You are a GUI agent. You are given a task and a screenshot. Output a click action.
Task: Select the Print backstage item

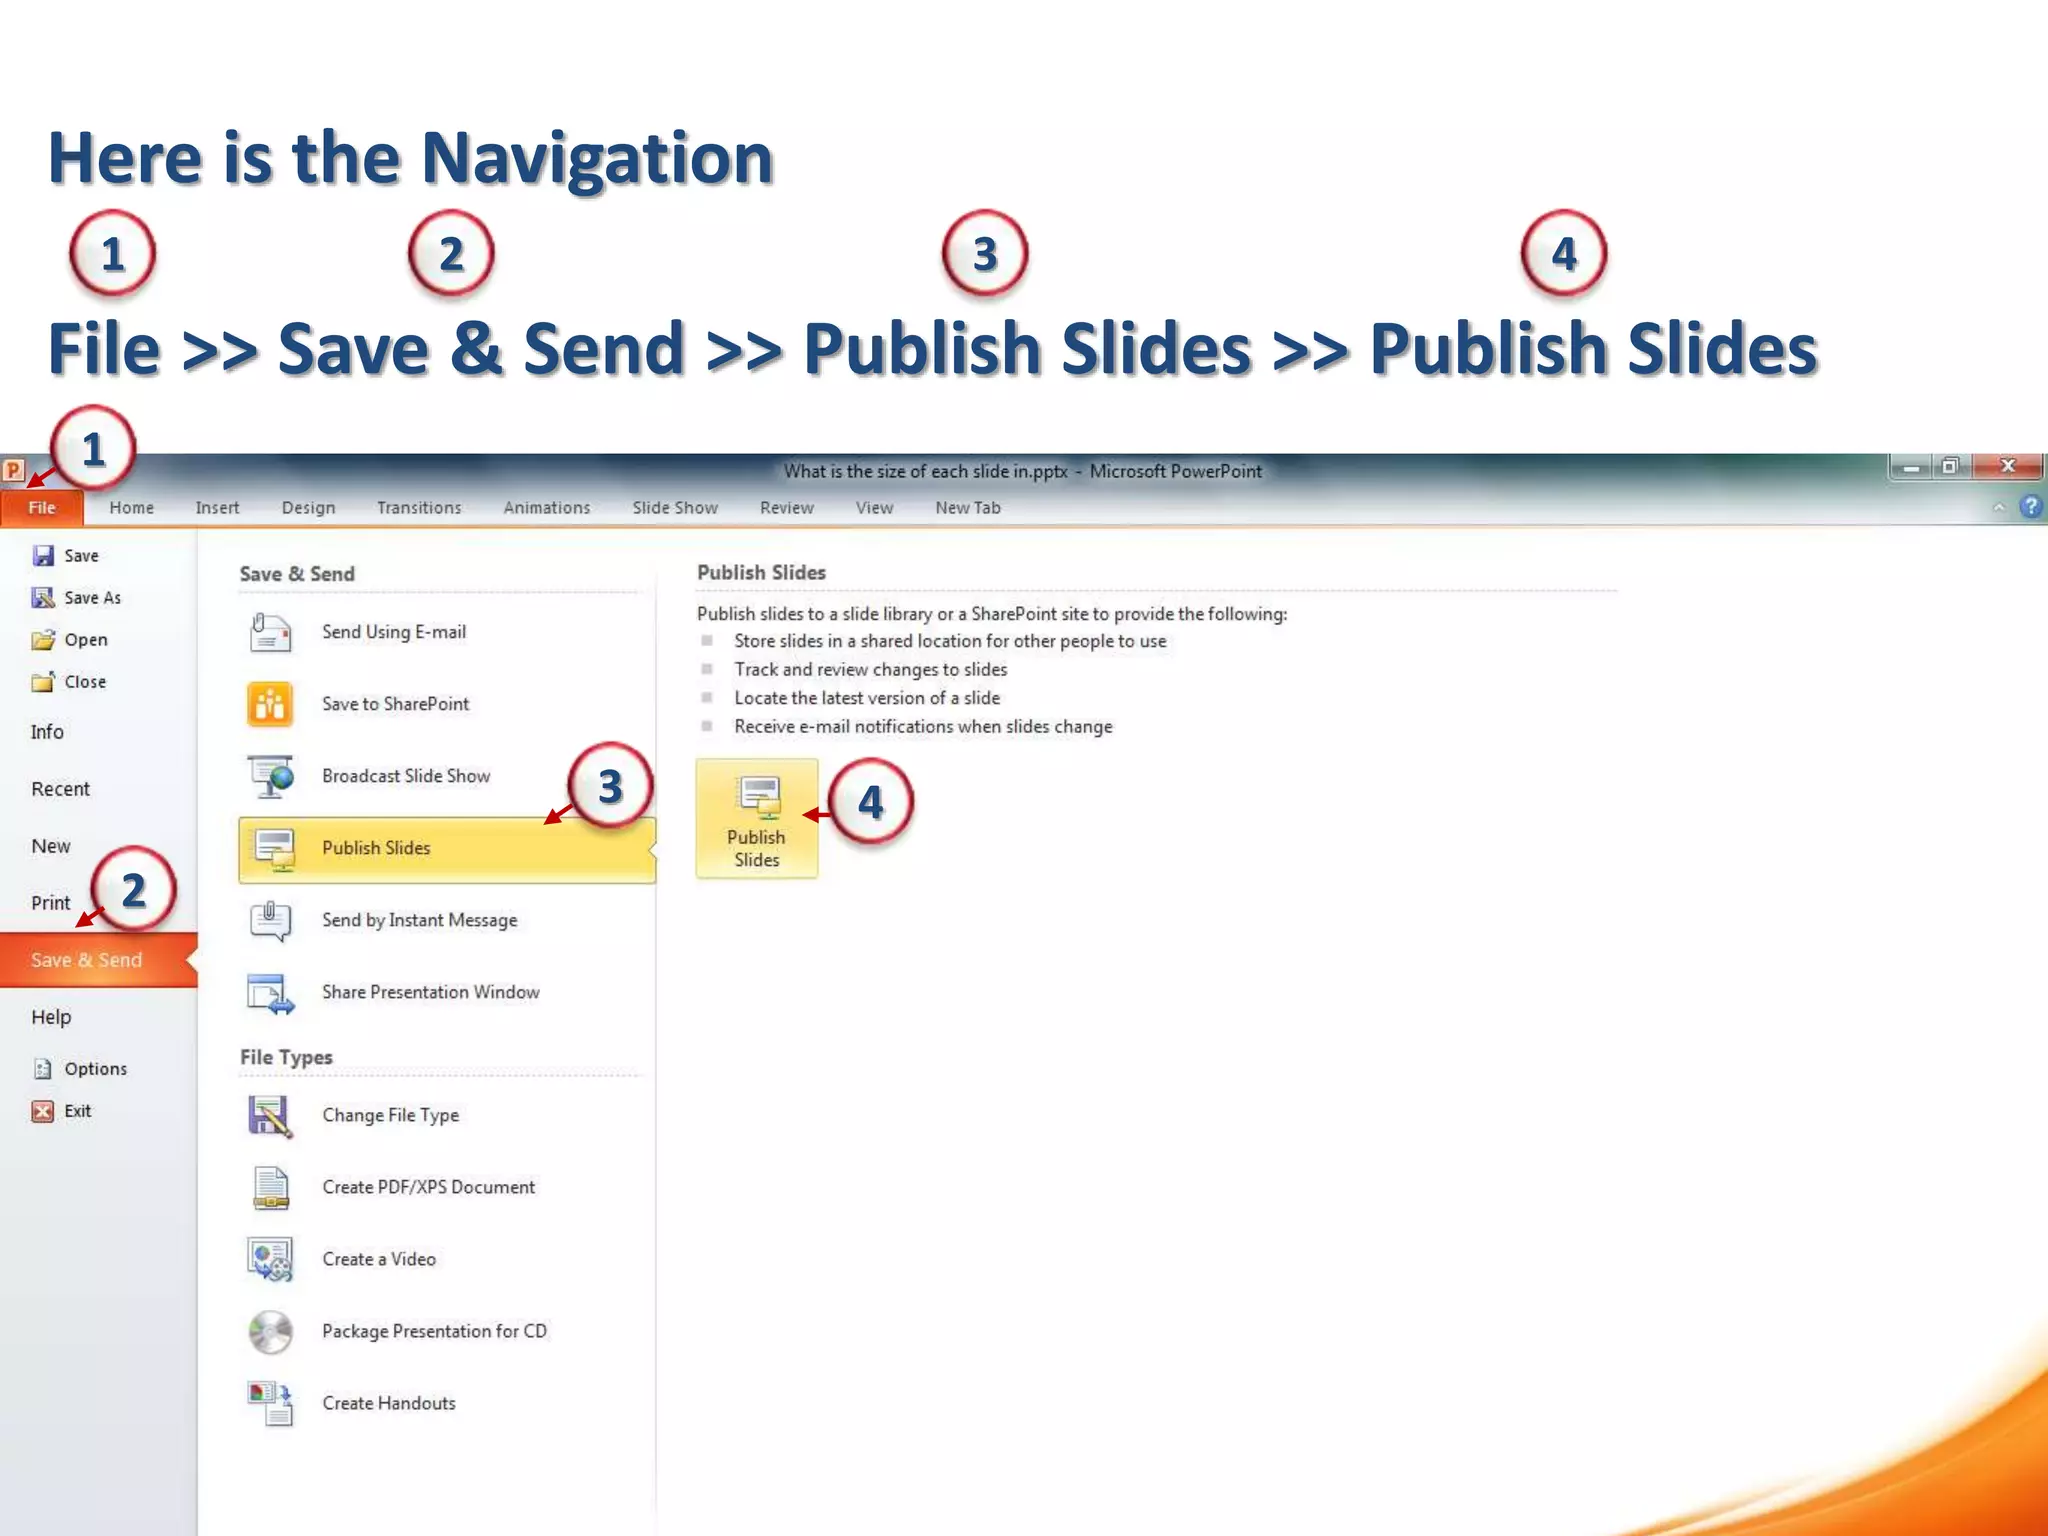[x=50, y=903]
